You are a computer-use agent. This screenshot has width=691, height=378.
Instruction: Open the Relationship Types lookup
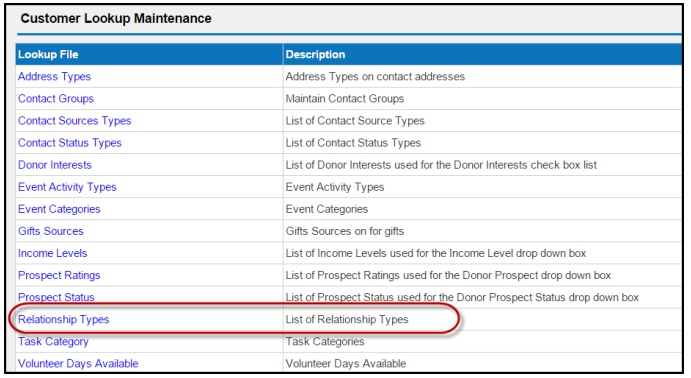[63, 319]
